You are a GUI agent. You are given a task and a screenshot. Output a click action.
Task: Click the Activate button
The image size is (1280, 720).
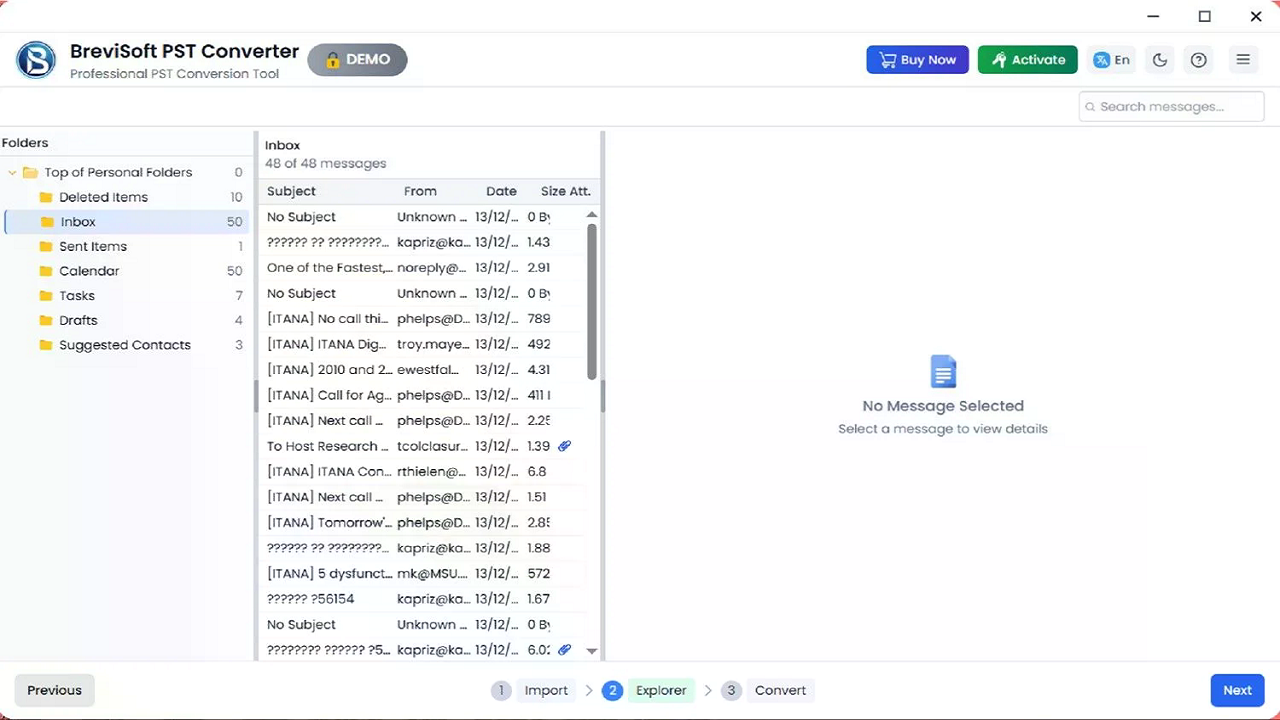pyautogui.click(x=1028, y=60)
